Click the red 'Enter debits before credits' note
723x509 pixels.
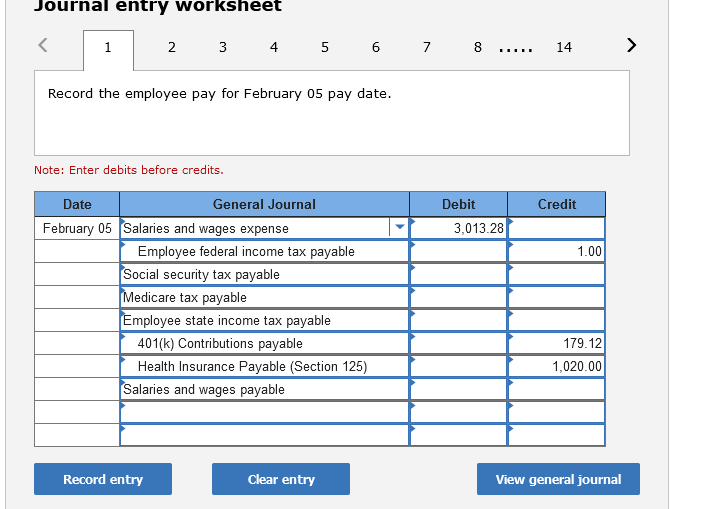[129, 170]
